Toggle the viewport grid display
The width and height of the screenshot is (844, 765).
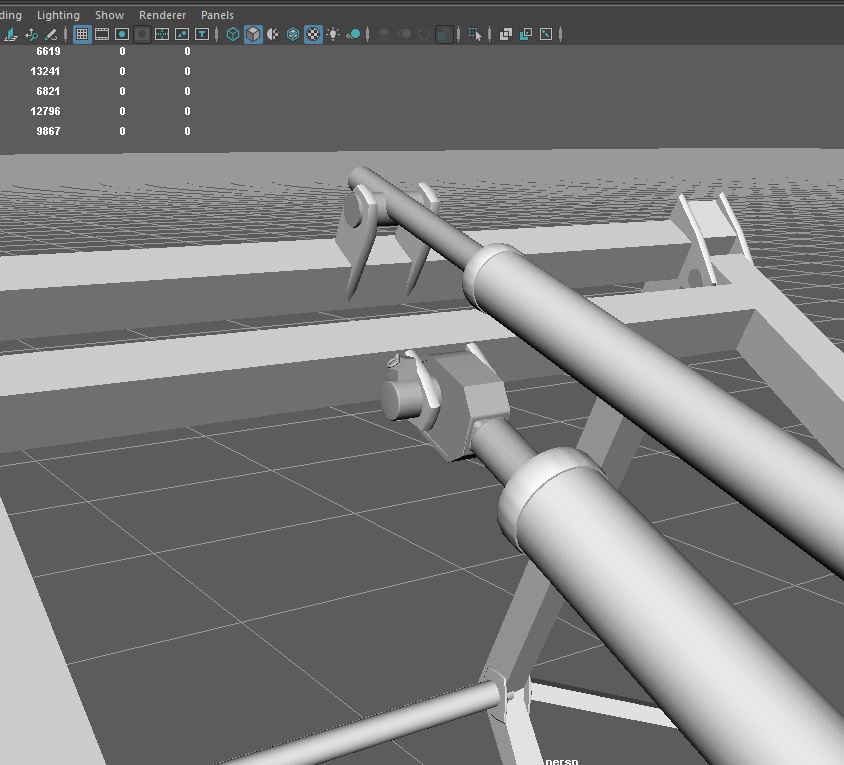(82, 34)
